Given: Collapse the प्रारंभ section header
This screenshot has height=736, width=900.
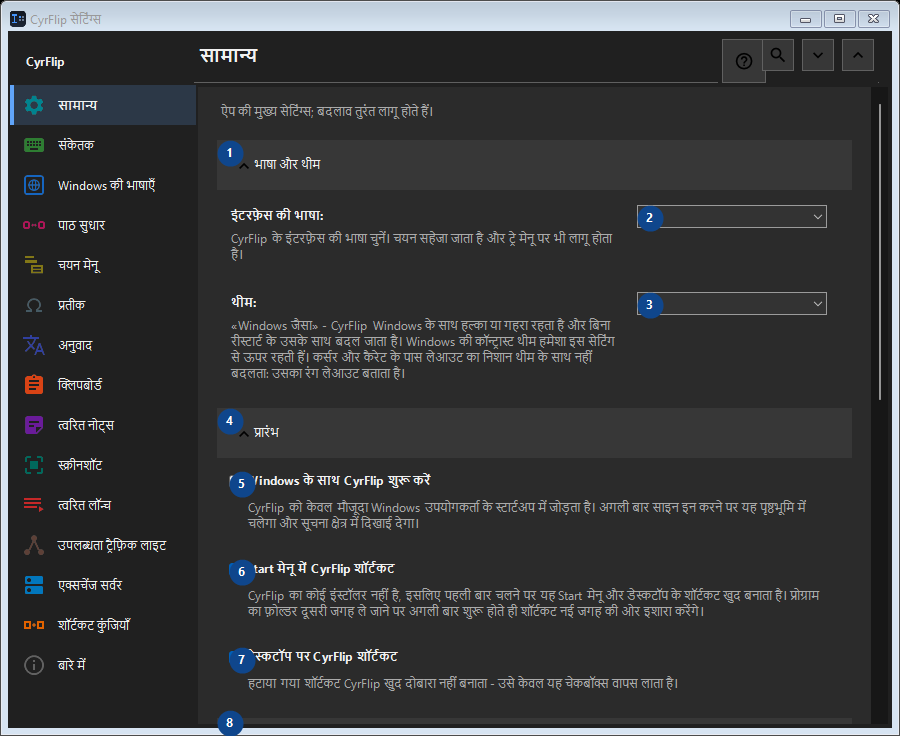Looking at the screenshot, I should [534, 433].
